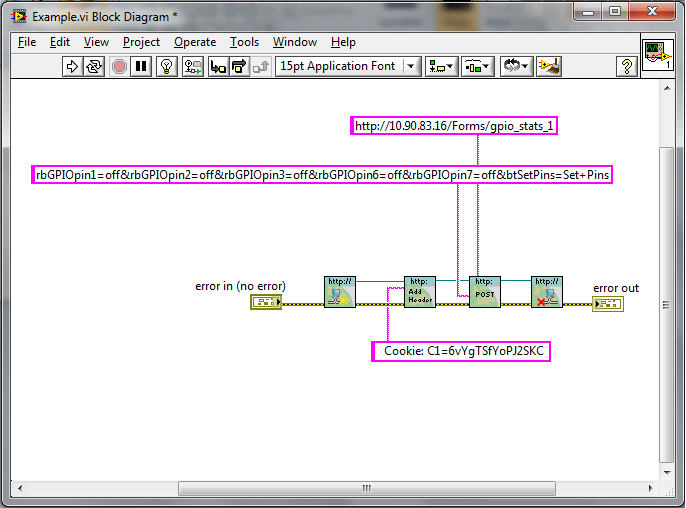The image size is (686, 508).
Task: Click the error in (no error) label
Action: click(x=240, y=286)
